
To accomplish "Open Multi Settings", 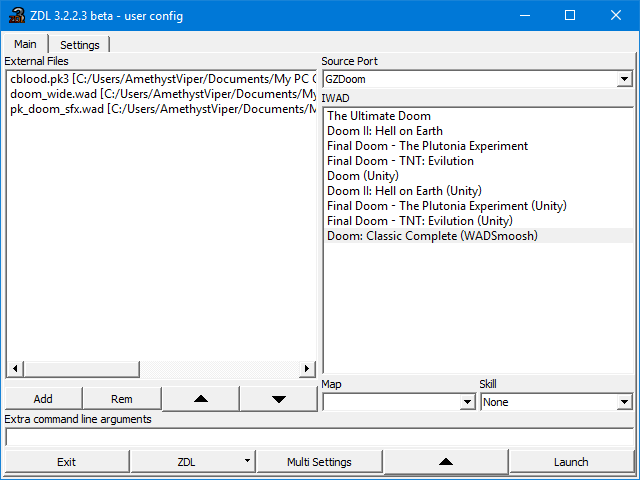I will (x=319, y=462).
